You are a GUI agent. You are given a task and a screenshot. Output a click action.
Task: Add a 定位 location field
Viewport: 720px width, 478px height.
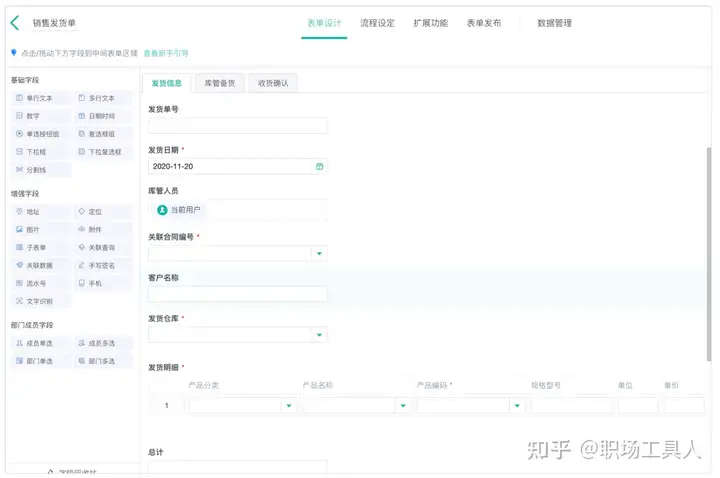click(x=103, y=211)
